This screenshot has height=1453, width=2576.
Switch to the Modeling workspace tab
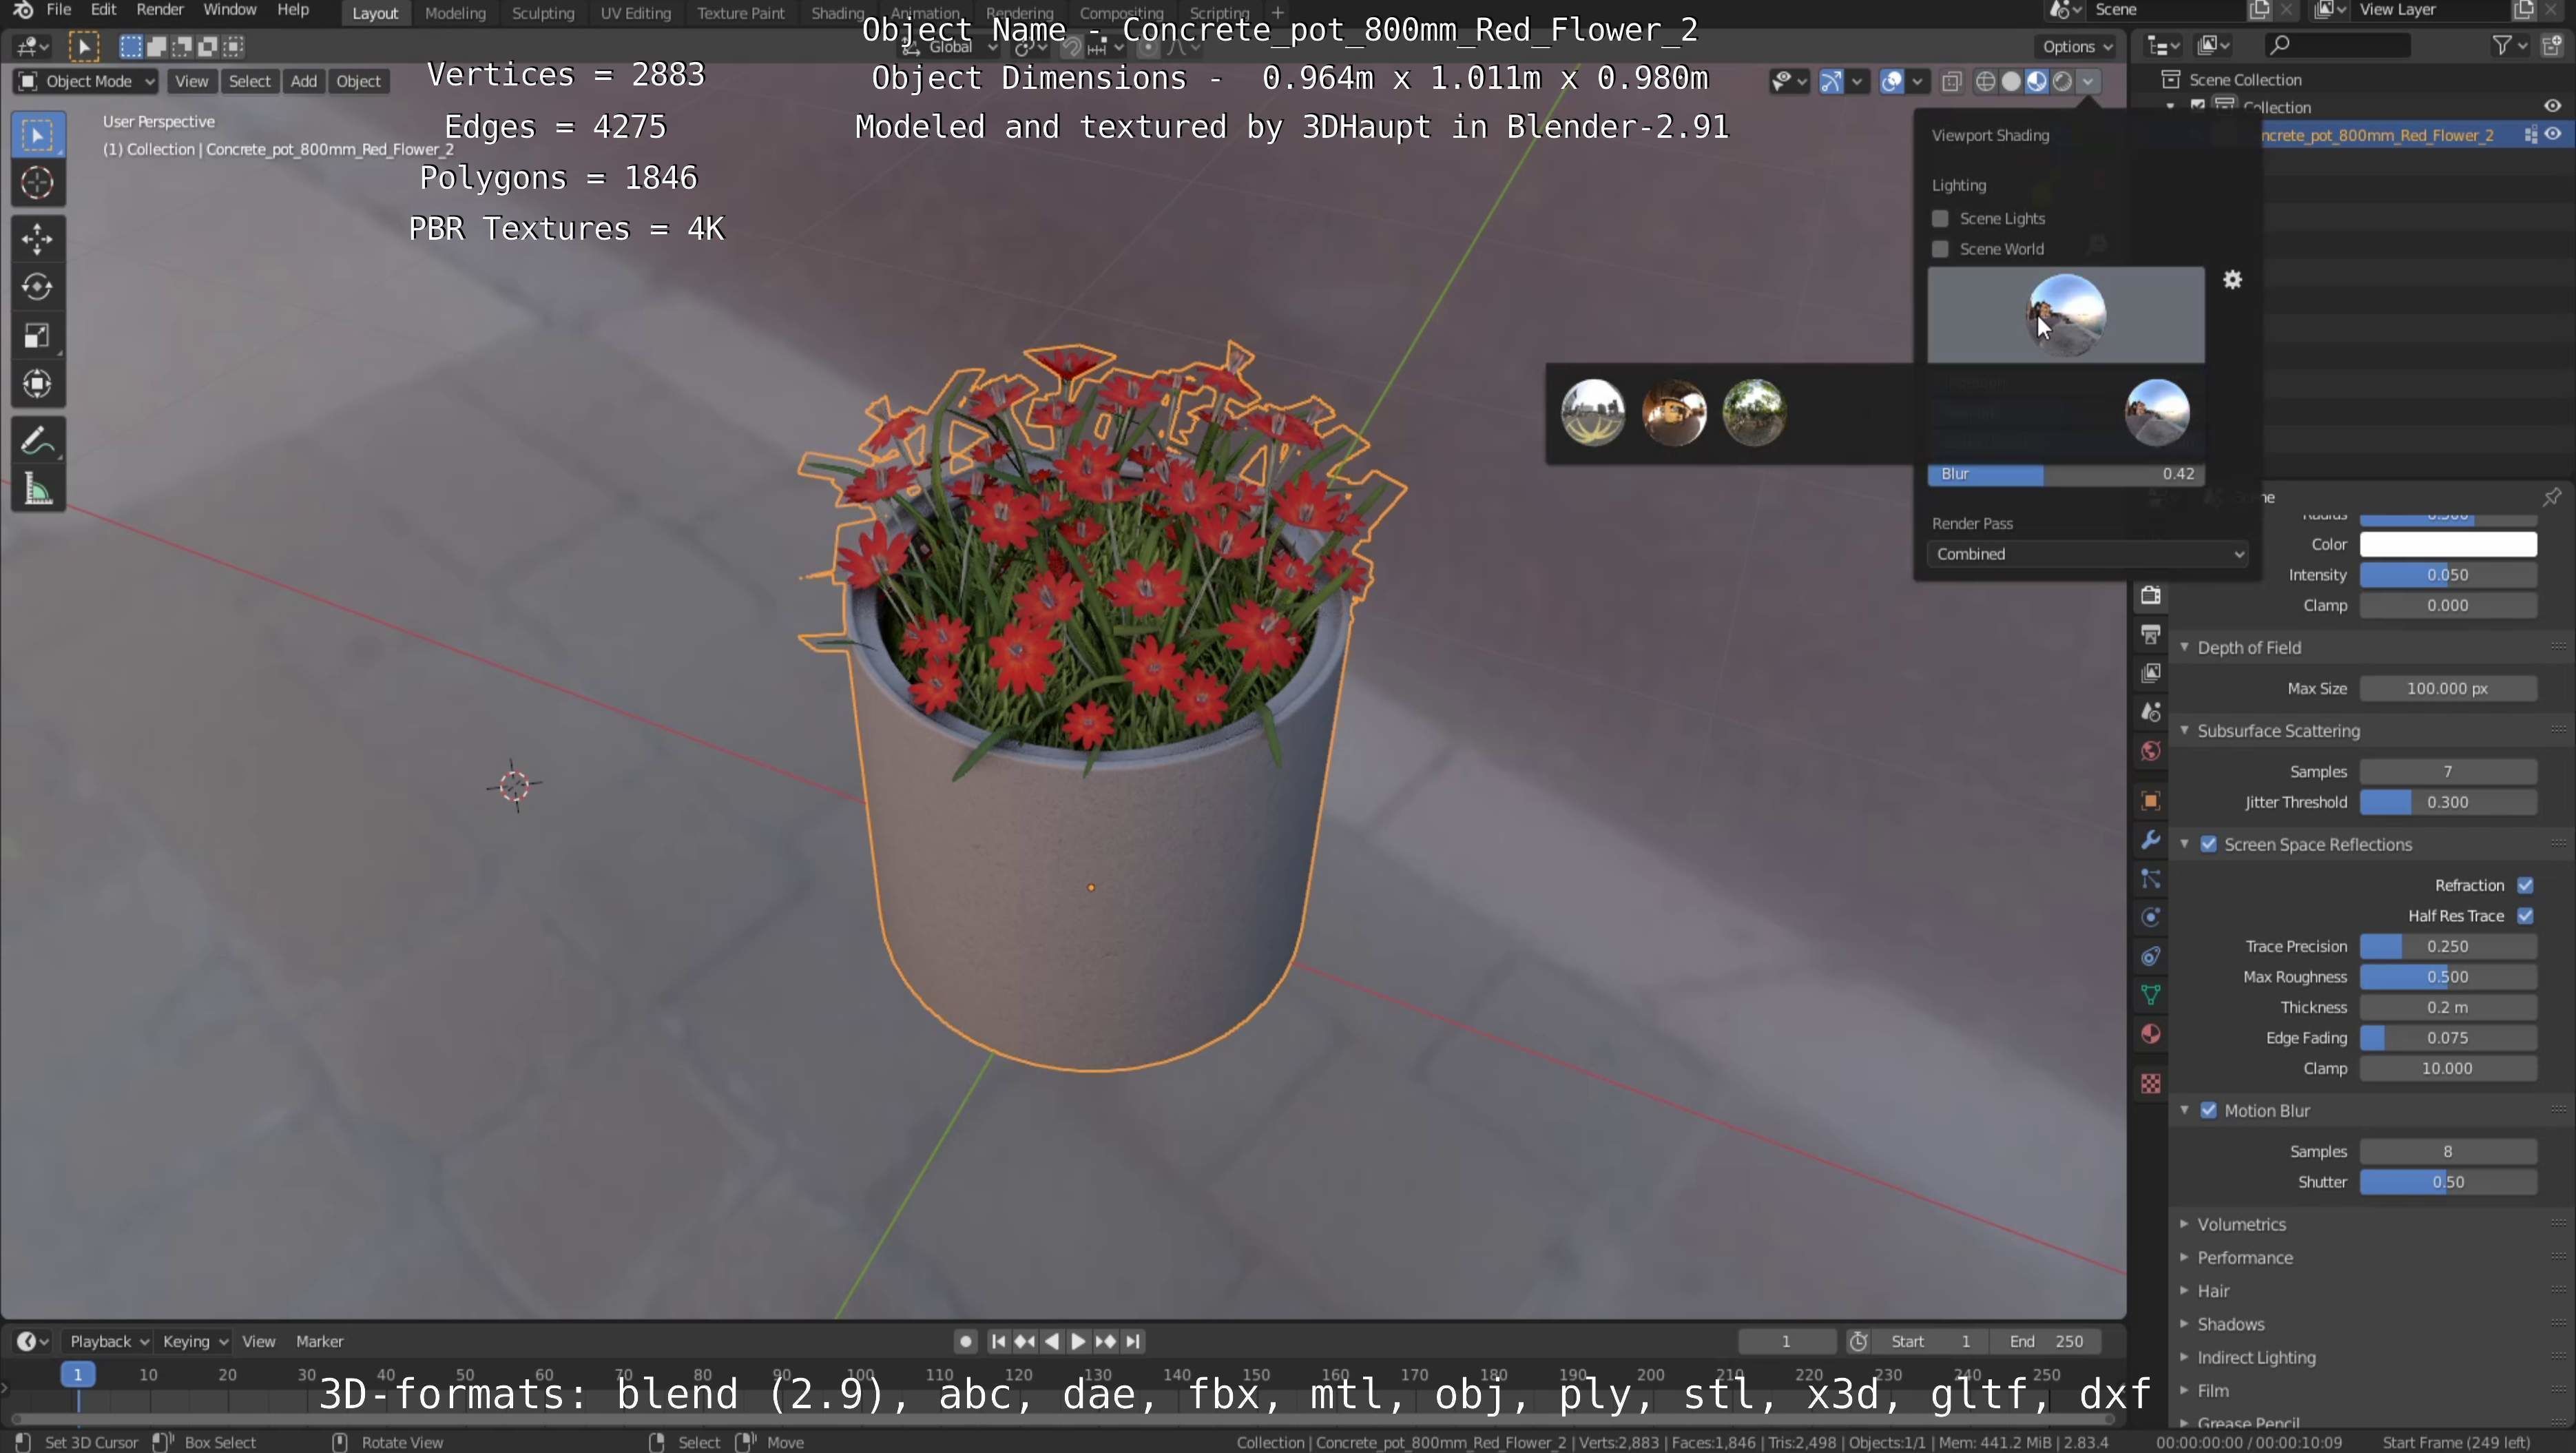tap(455, 13)
